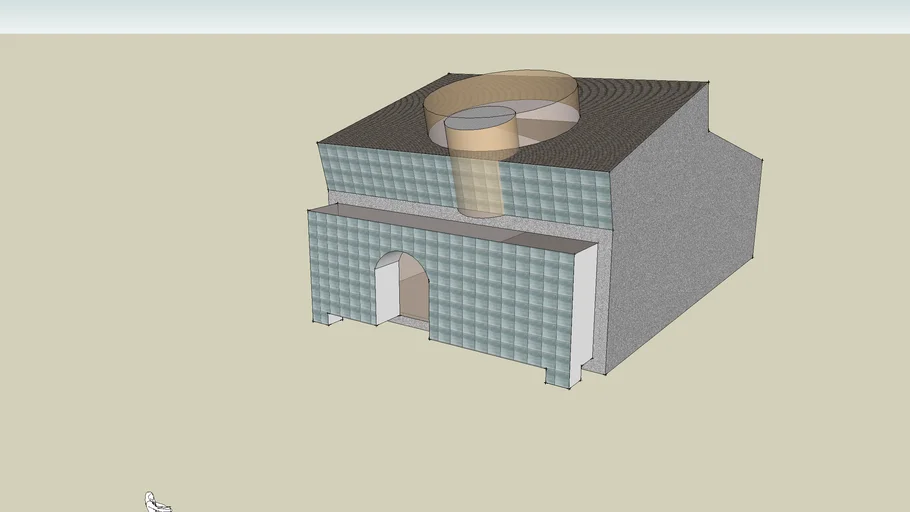
Task: Select the small inner cylinder top
Action: click(479, 116)
